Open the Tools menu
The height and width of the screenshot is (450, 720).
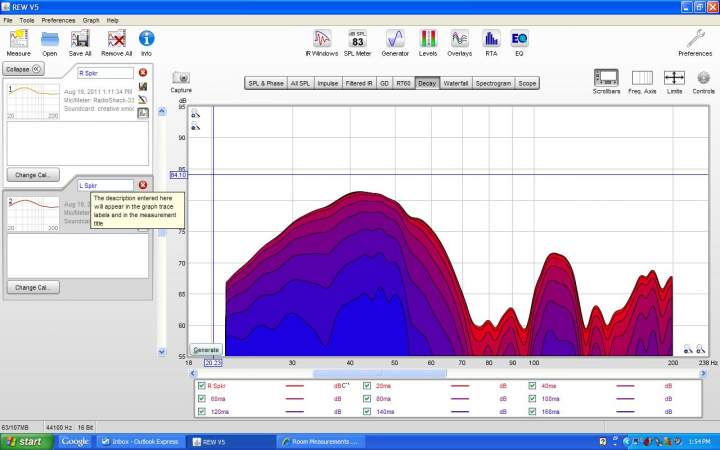[x=27, y=20]
